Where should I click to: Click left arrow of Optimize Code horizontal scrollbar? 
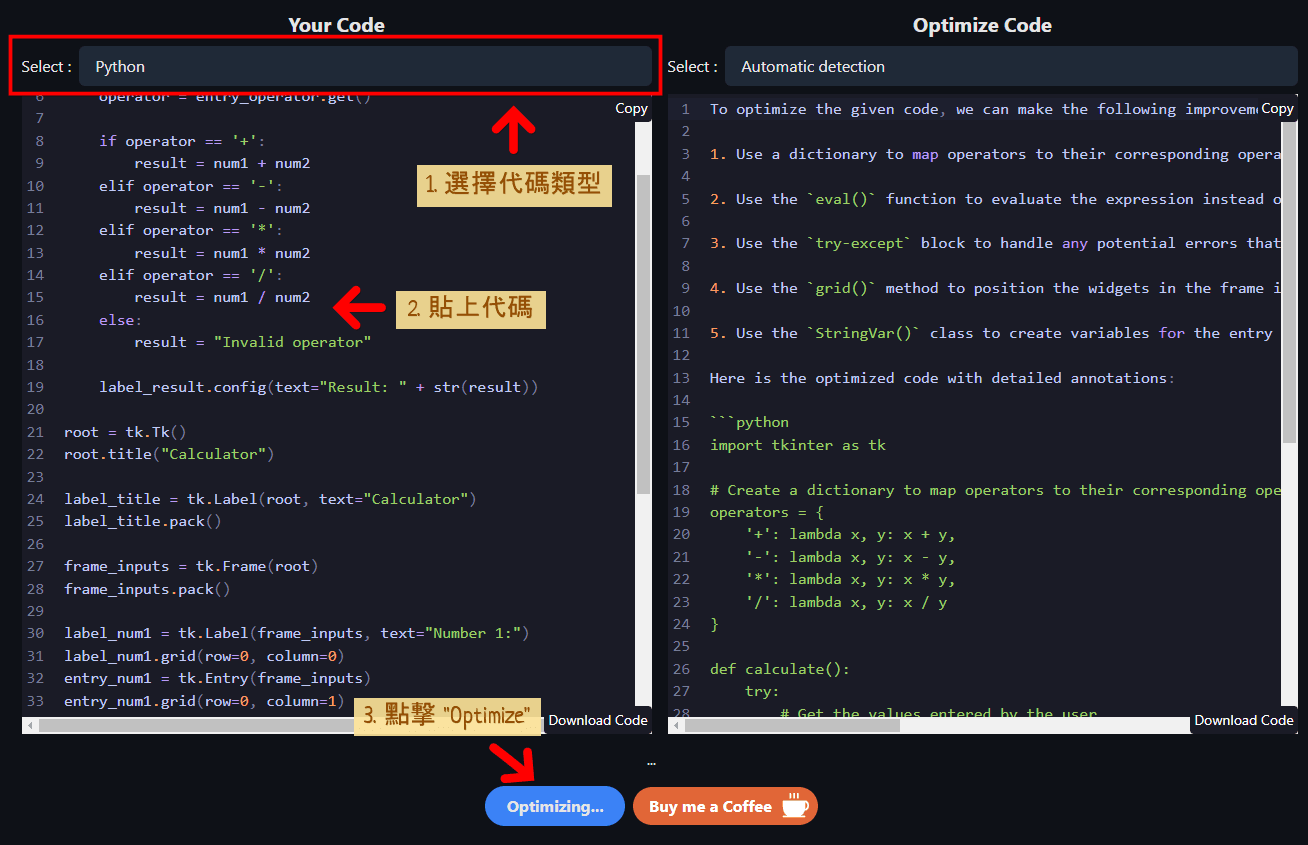coord(676,726)
